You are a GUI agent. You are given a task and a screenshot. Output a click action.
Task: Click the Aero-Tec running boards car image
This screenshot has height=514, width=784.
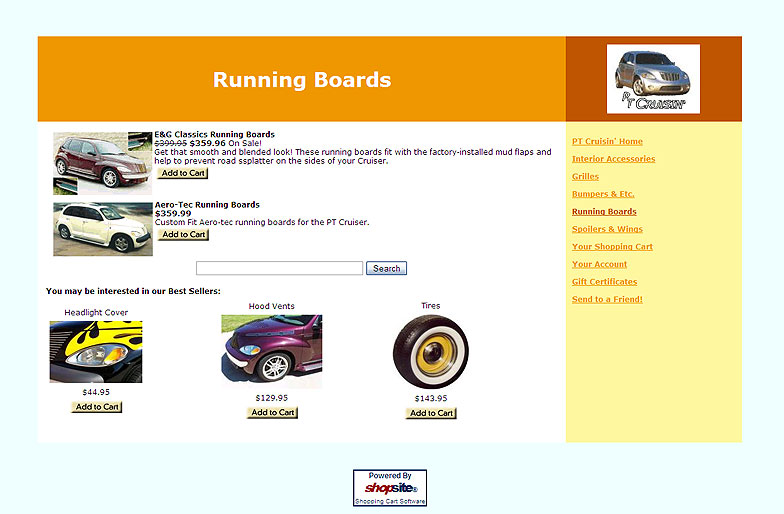coord(102,229)
